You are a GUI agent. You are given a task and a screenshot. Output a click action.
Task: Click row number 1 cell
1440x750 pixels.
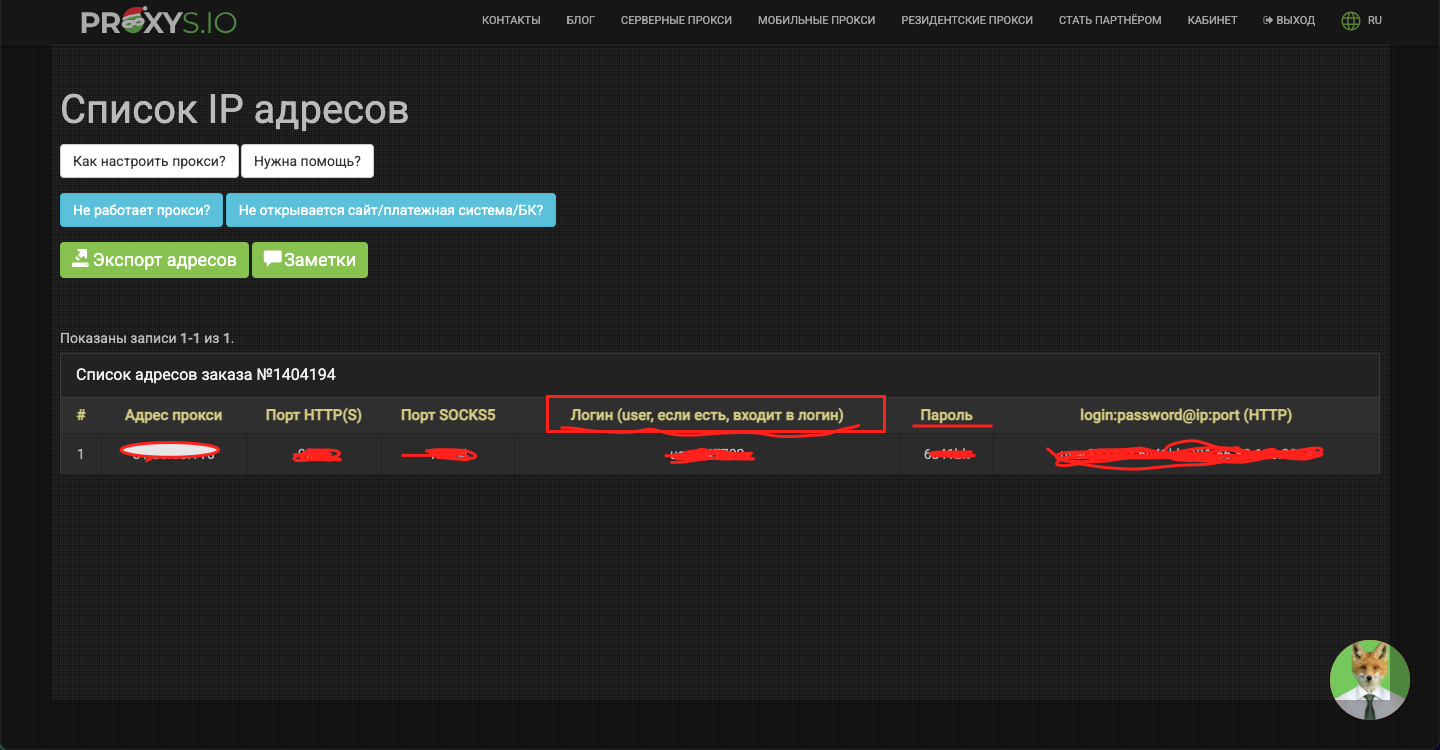[81, 454]
